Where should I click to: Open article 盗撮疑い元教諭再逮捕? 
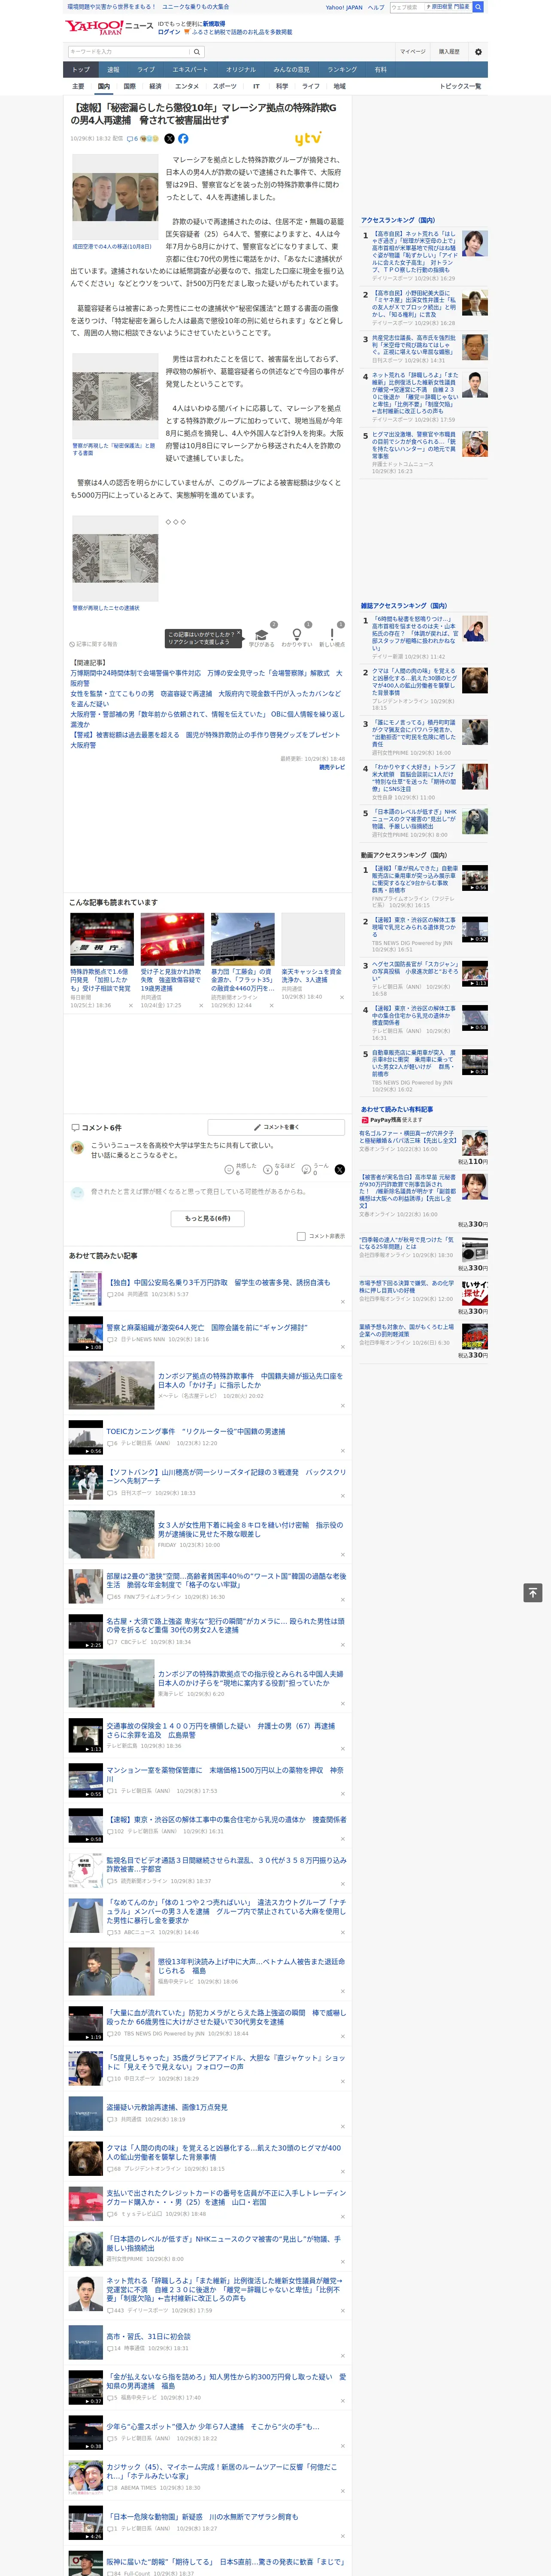click(167, 2107)
